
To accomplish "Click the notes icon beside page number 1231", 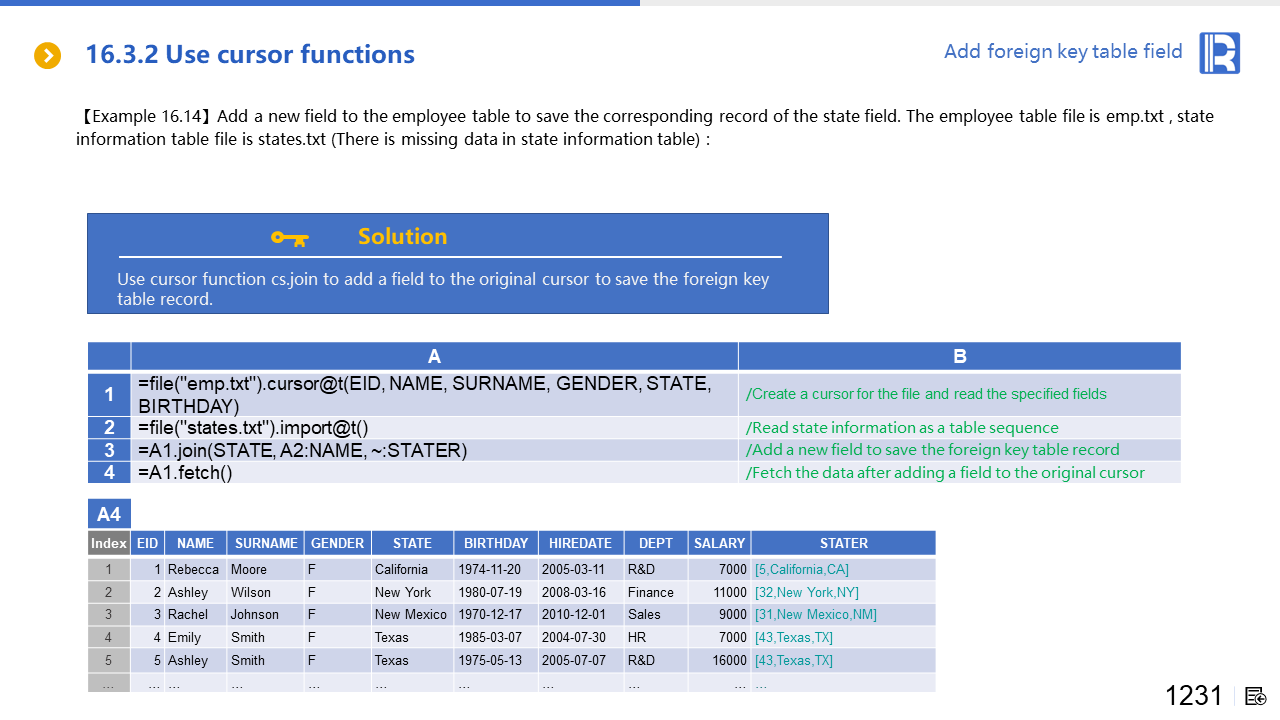I will pyautogui.click(x=1256, y=696).
